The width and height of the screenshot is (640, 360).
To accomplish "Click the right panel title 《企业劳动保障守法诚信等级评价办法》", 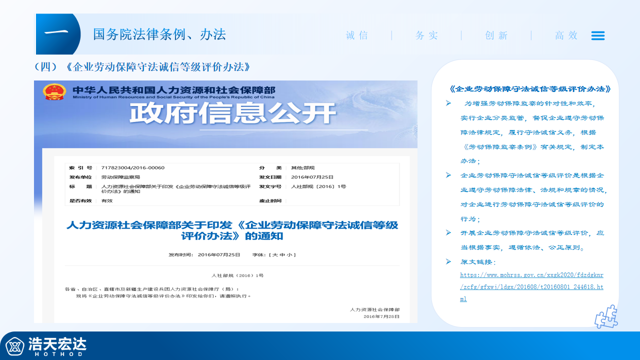I will (x=529, y=89).
